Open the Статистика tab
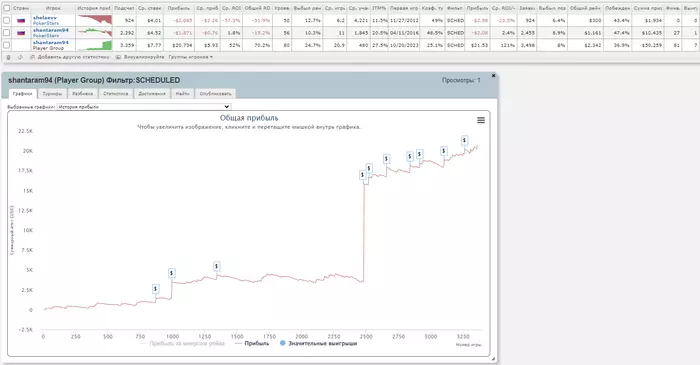 click(x=116, y=94)
